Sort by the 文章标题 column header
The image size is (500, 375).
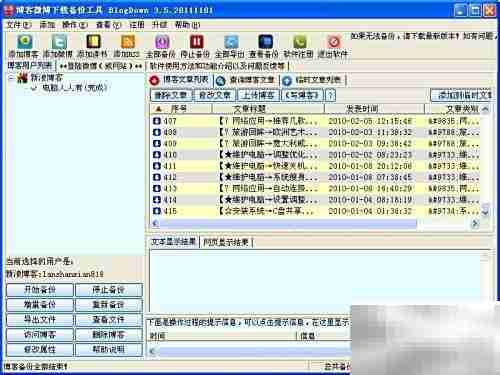pyautogui.click(x=268, y=109)
